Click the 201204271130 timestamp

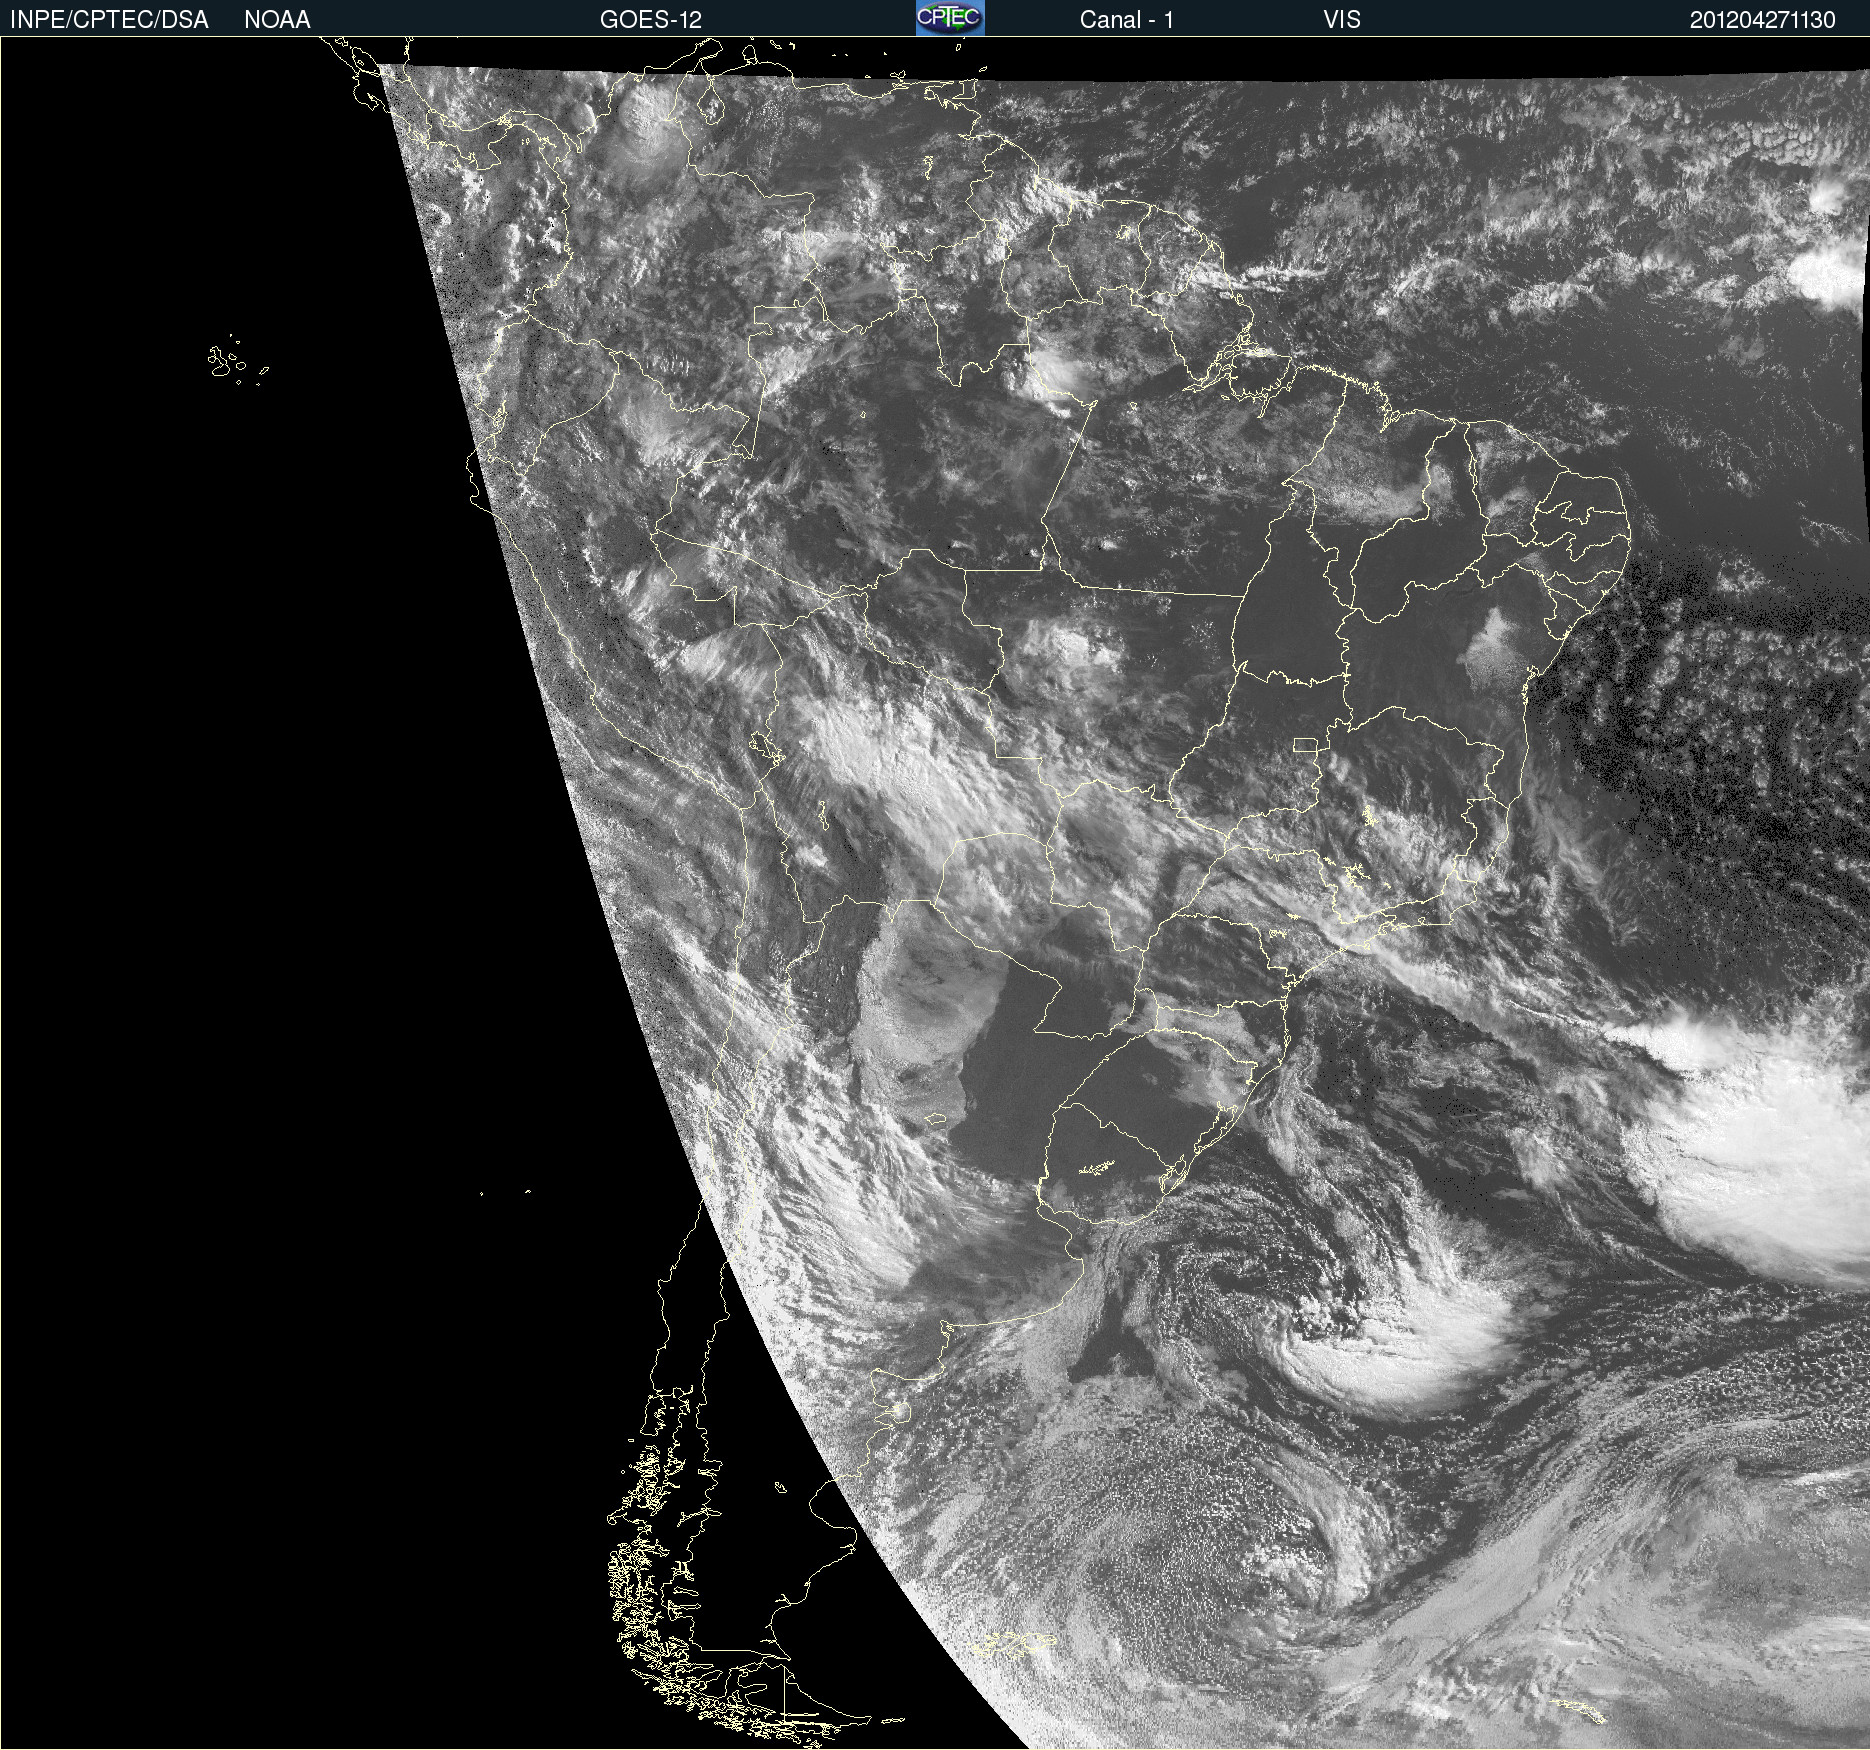point(1762,20)
